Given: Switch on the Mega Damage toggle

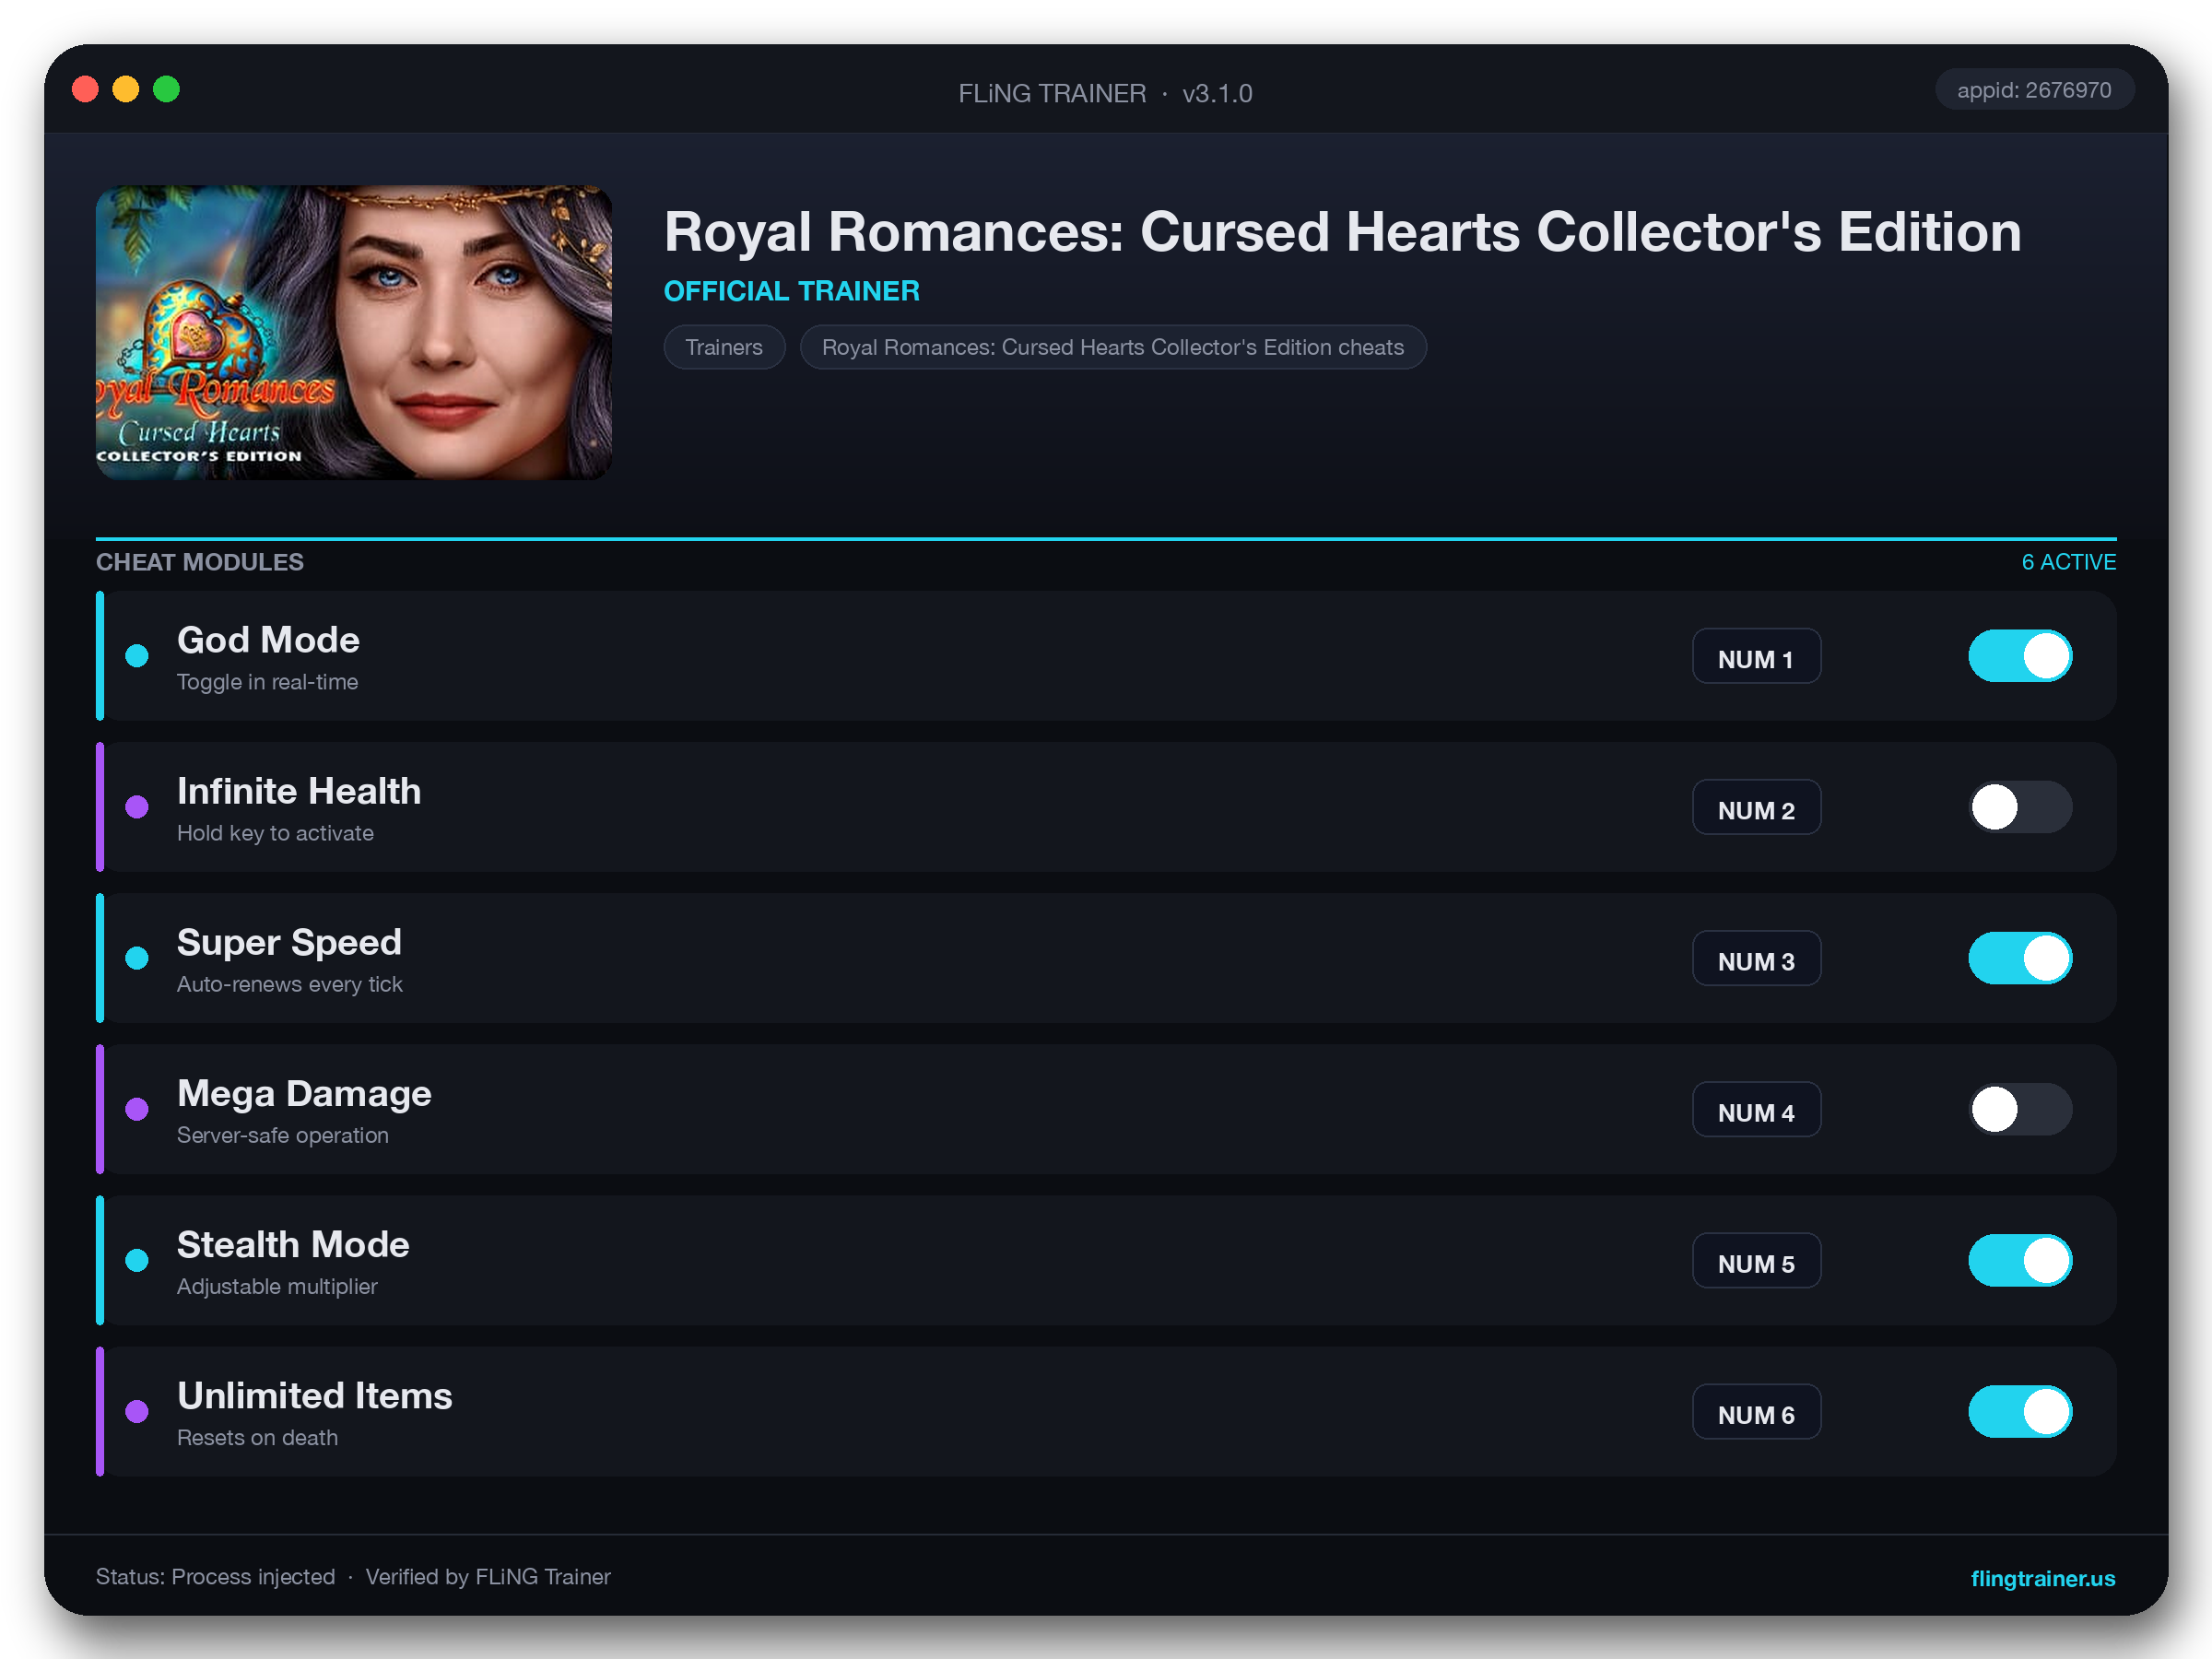Looking at the screenshot, I should (2020, 1109).
